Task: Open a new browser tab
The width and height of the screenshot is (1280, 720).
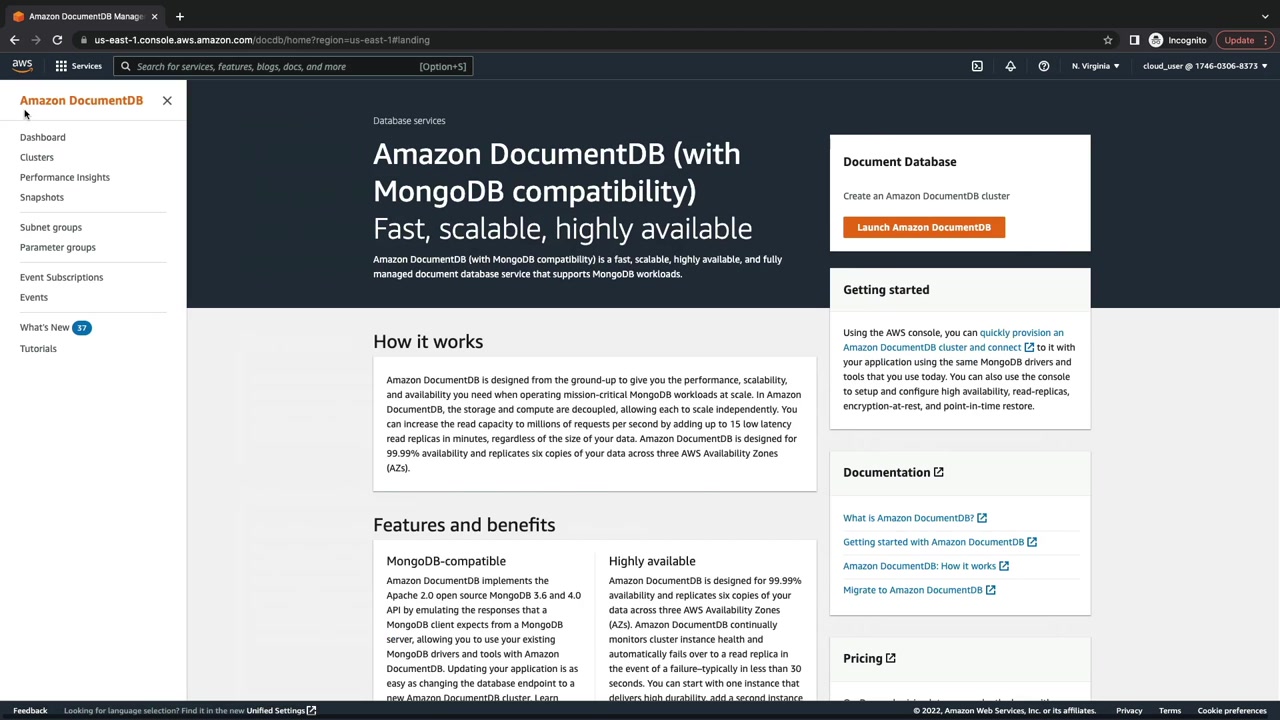Action: tap(179, 16)
